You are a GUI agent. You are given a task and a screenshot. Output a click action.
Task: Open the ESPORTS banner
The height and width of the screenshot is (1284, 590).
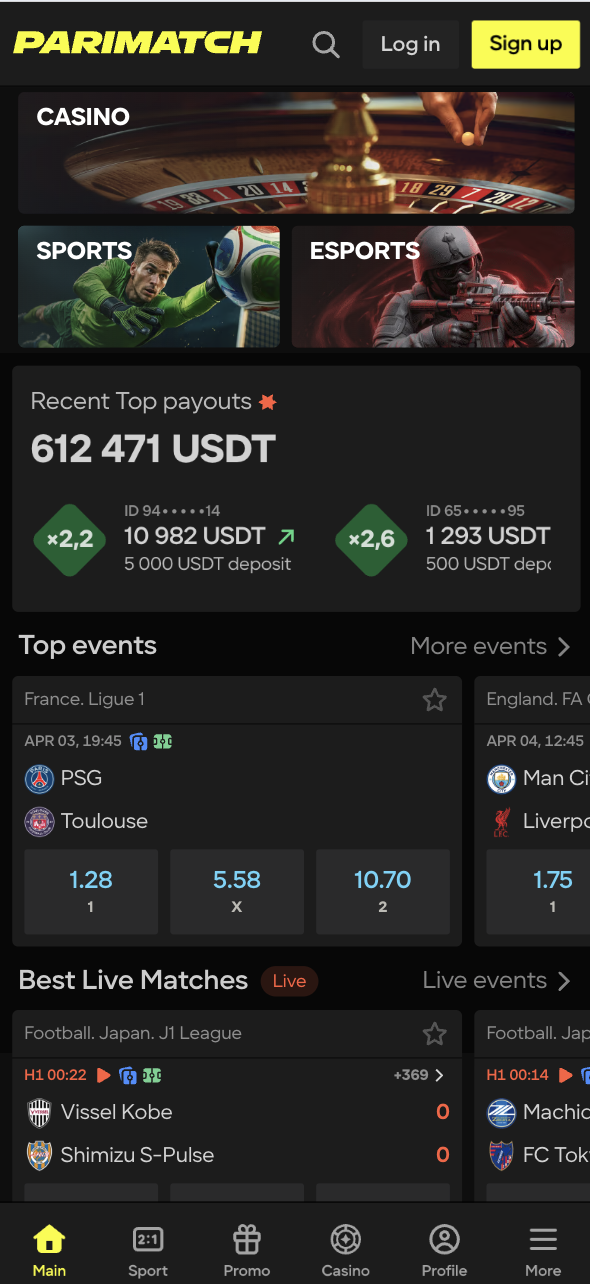pos(433,286)
